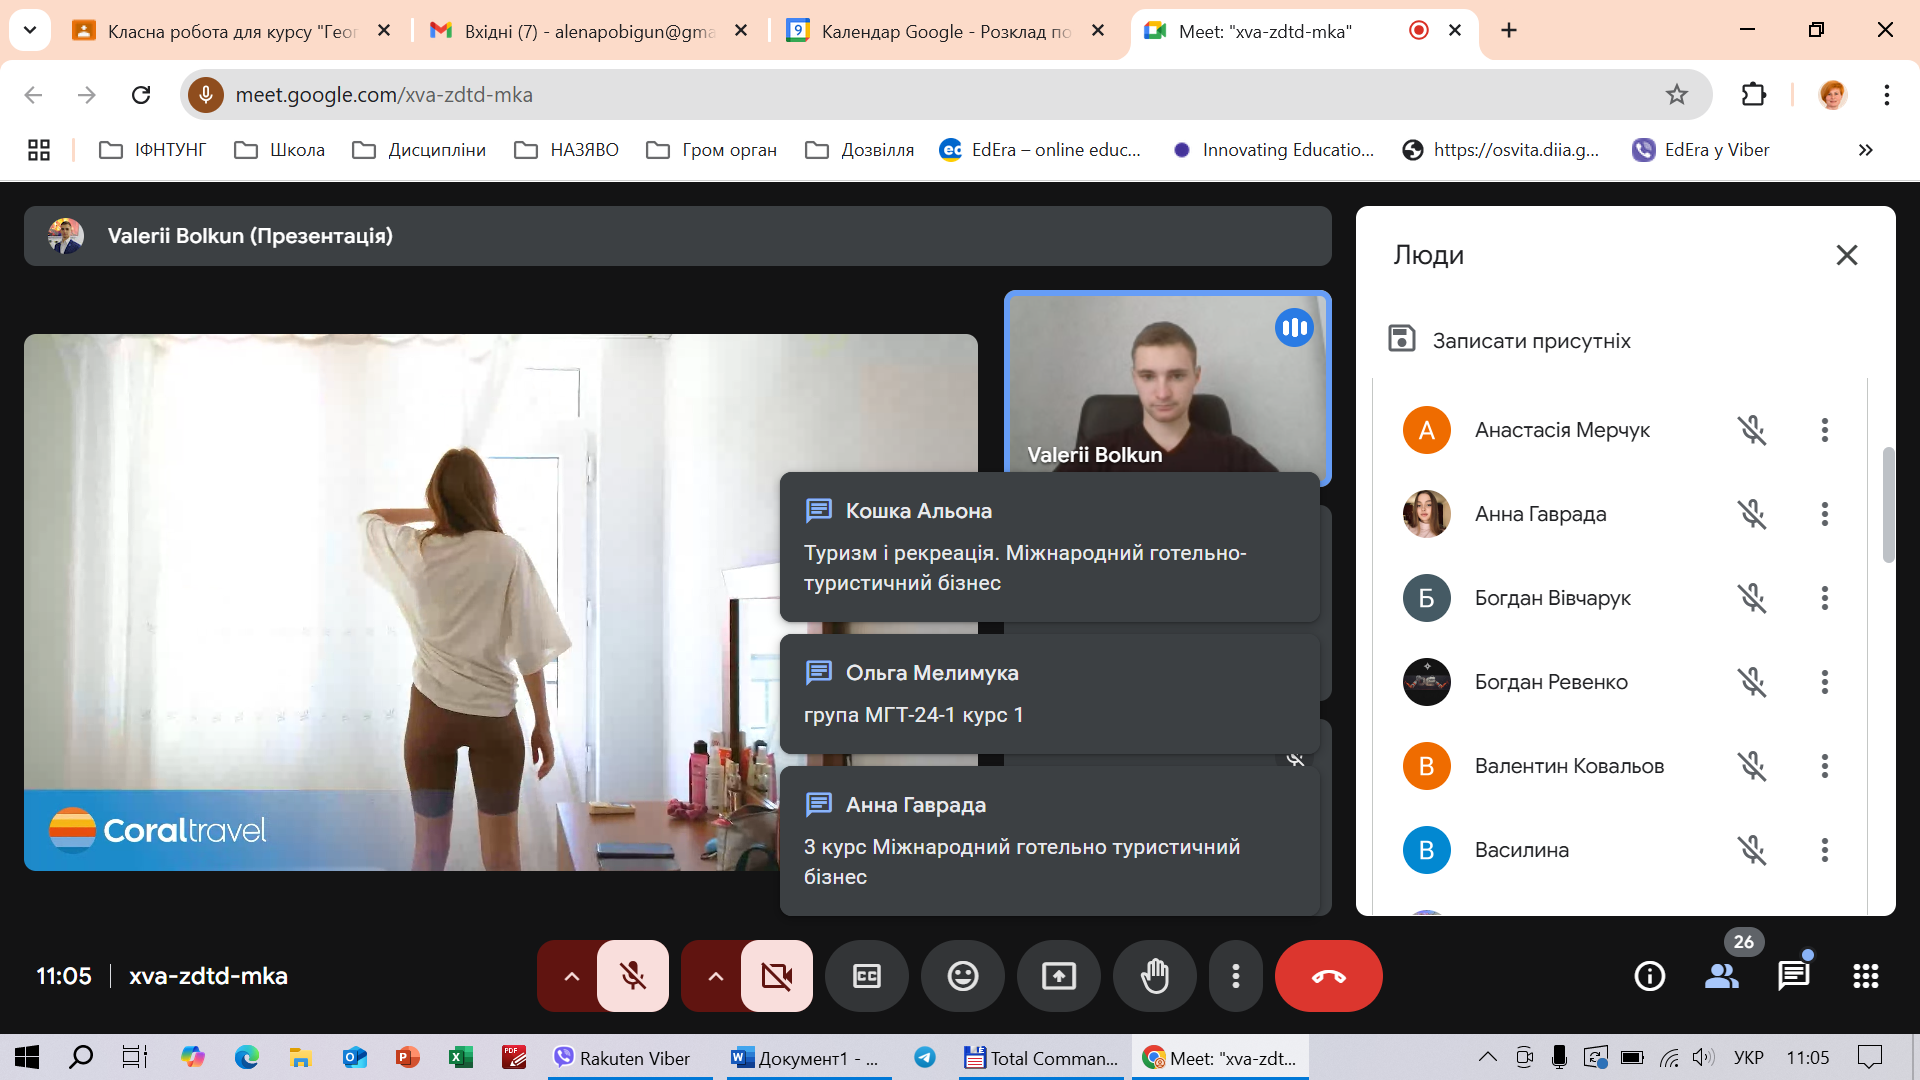Open the activities grid icon
1920x1080 pixels.
coord(1865,976)
